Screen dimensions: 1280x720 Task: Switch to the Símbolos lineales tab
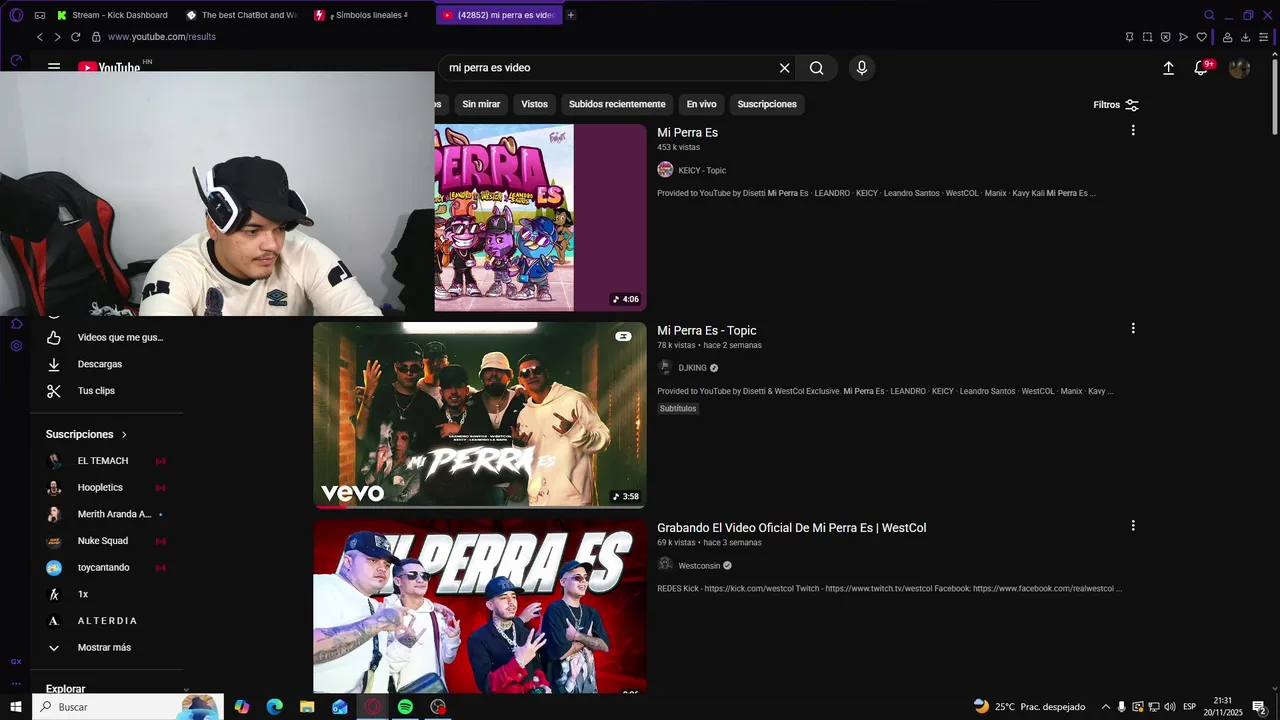coord(362,15)
